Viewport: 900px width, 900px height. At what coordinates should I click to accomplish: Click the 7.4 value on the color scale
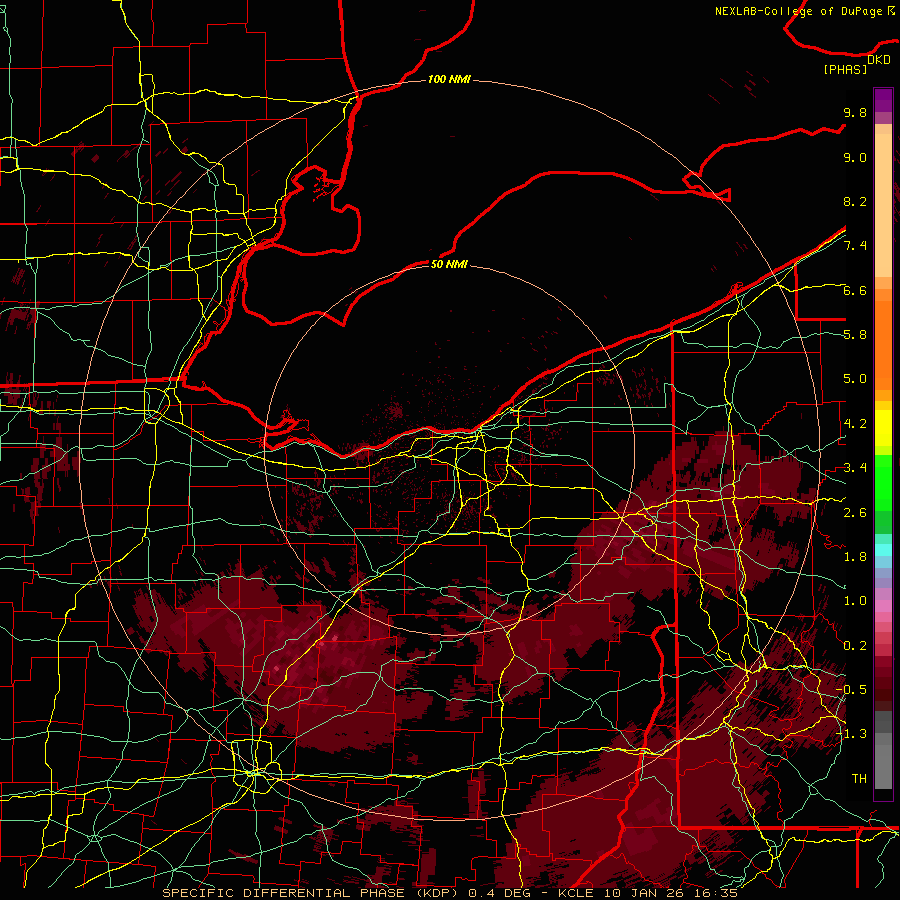(x=855, y=246)
